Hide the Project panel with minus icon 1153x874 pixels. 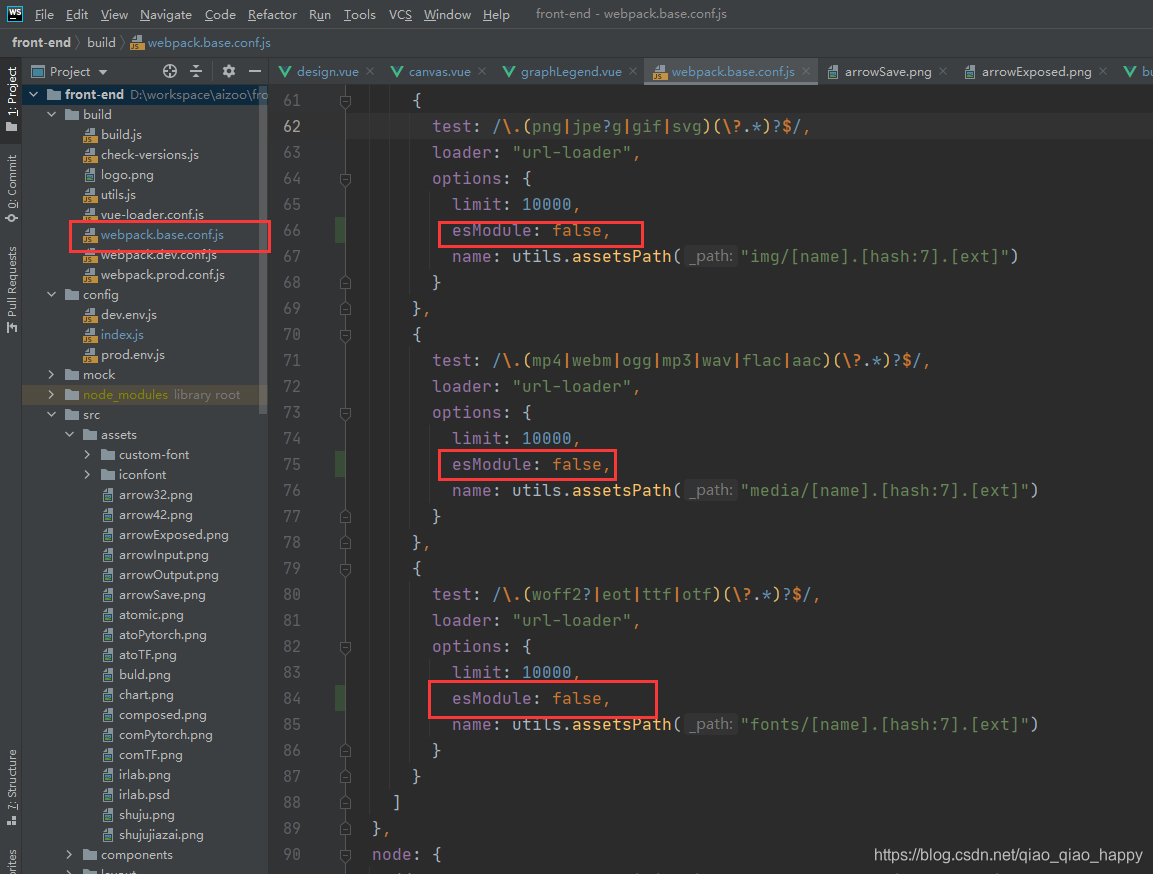coord(254,71)
